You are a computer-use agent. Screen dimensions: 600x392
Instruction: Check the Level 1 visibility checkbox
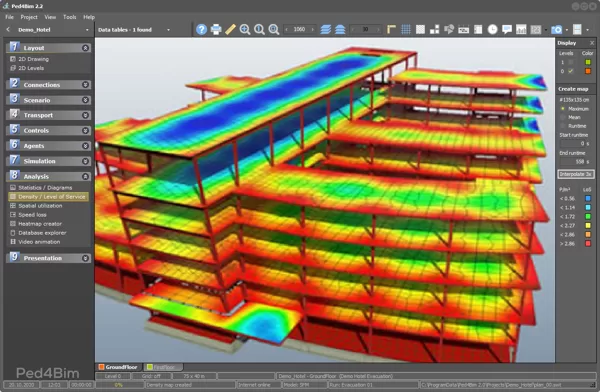(571, 62)
